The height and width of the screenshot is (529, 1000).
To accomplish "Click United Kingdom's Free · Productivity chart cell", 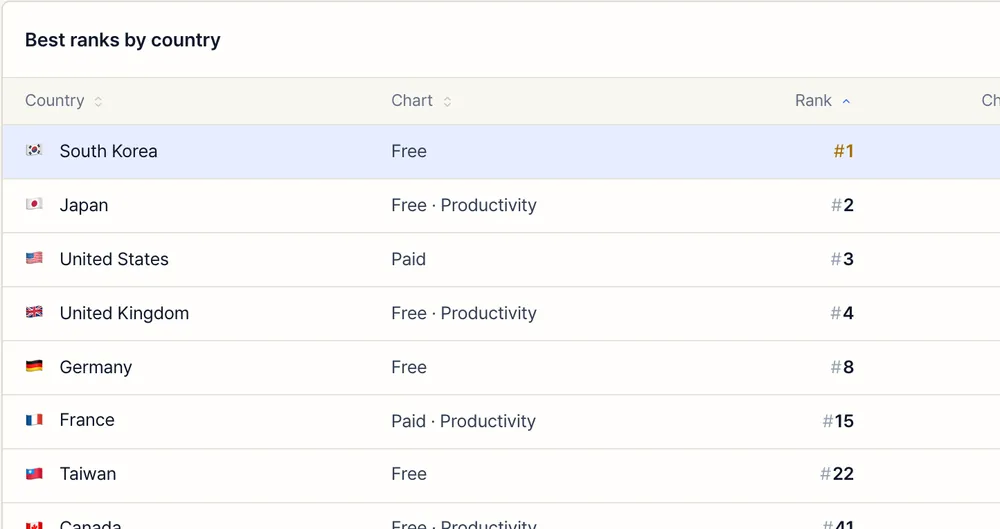I will coord(464,313).
